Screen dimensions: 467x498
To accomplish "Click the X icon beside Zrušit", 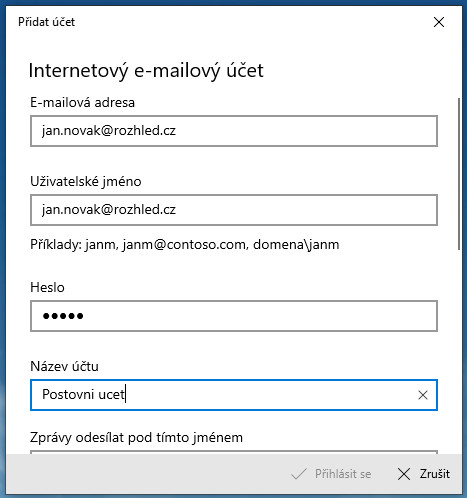I will [404, 474].
